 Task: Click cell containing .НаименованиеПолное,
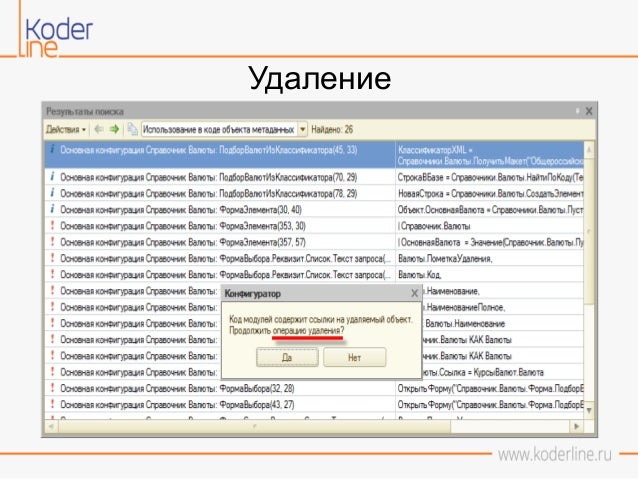503,308
